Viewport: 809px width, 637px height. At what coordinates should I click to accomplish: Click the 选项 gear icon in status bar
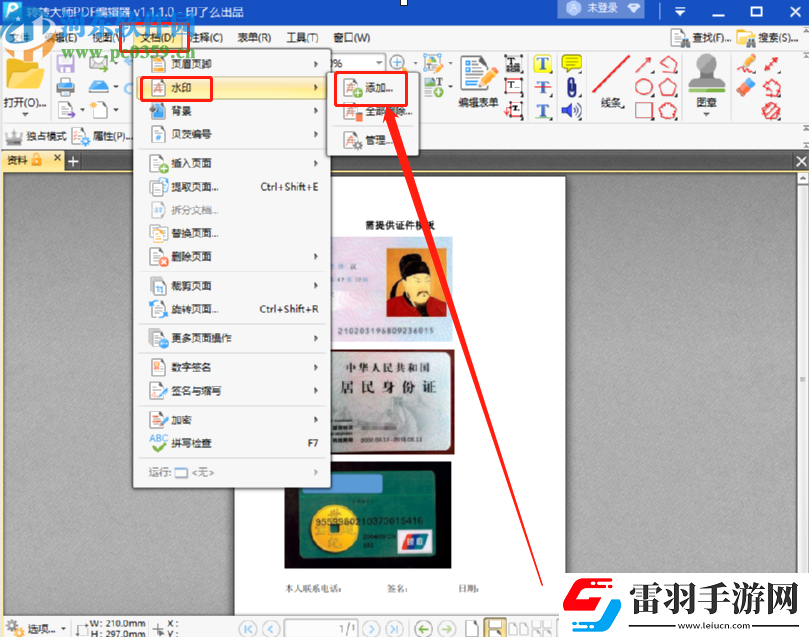coord(14,628)
